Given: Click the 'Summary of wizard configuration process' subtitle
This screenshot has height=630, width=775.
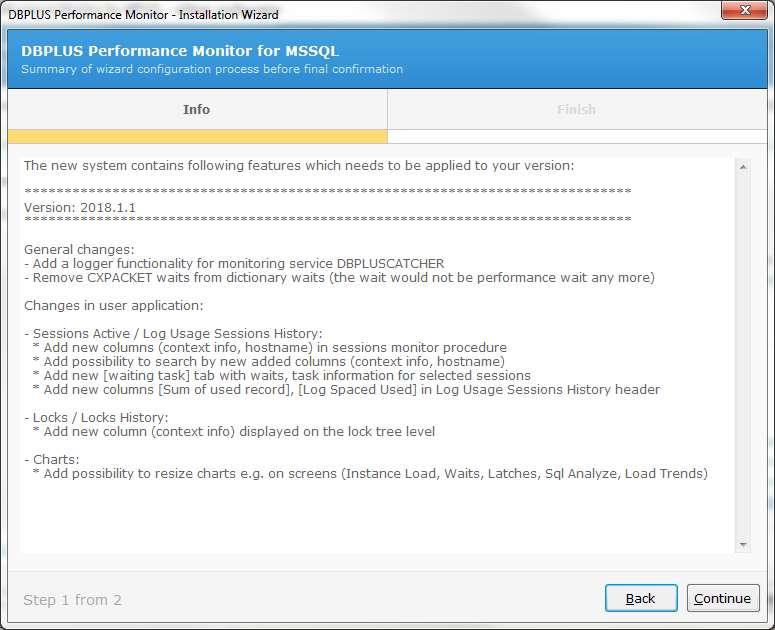Looking at the screenshot, I should tap(212, 69).
